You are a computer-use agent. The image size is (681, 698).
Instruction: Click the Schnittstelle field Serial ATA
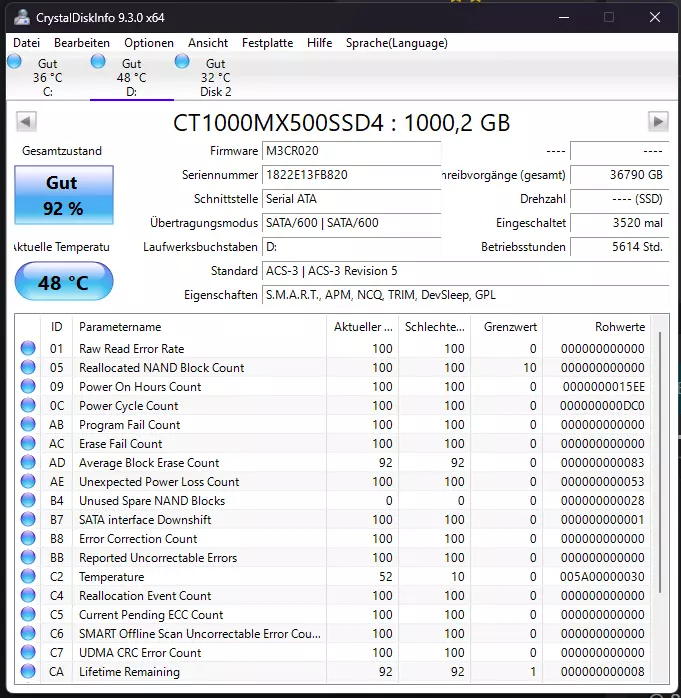coord(352,199)
